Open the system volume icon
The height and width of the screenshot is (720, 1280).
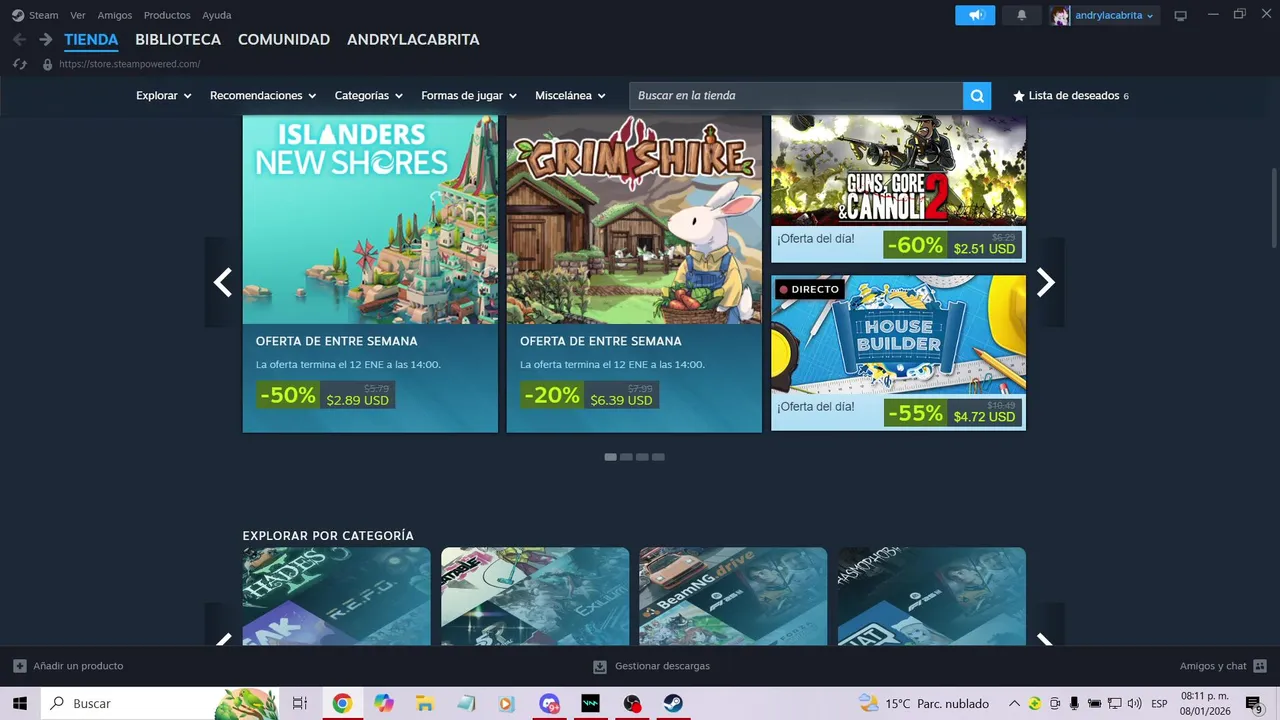[1134, 704]
